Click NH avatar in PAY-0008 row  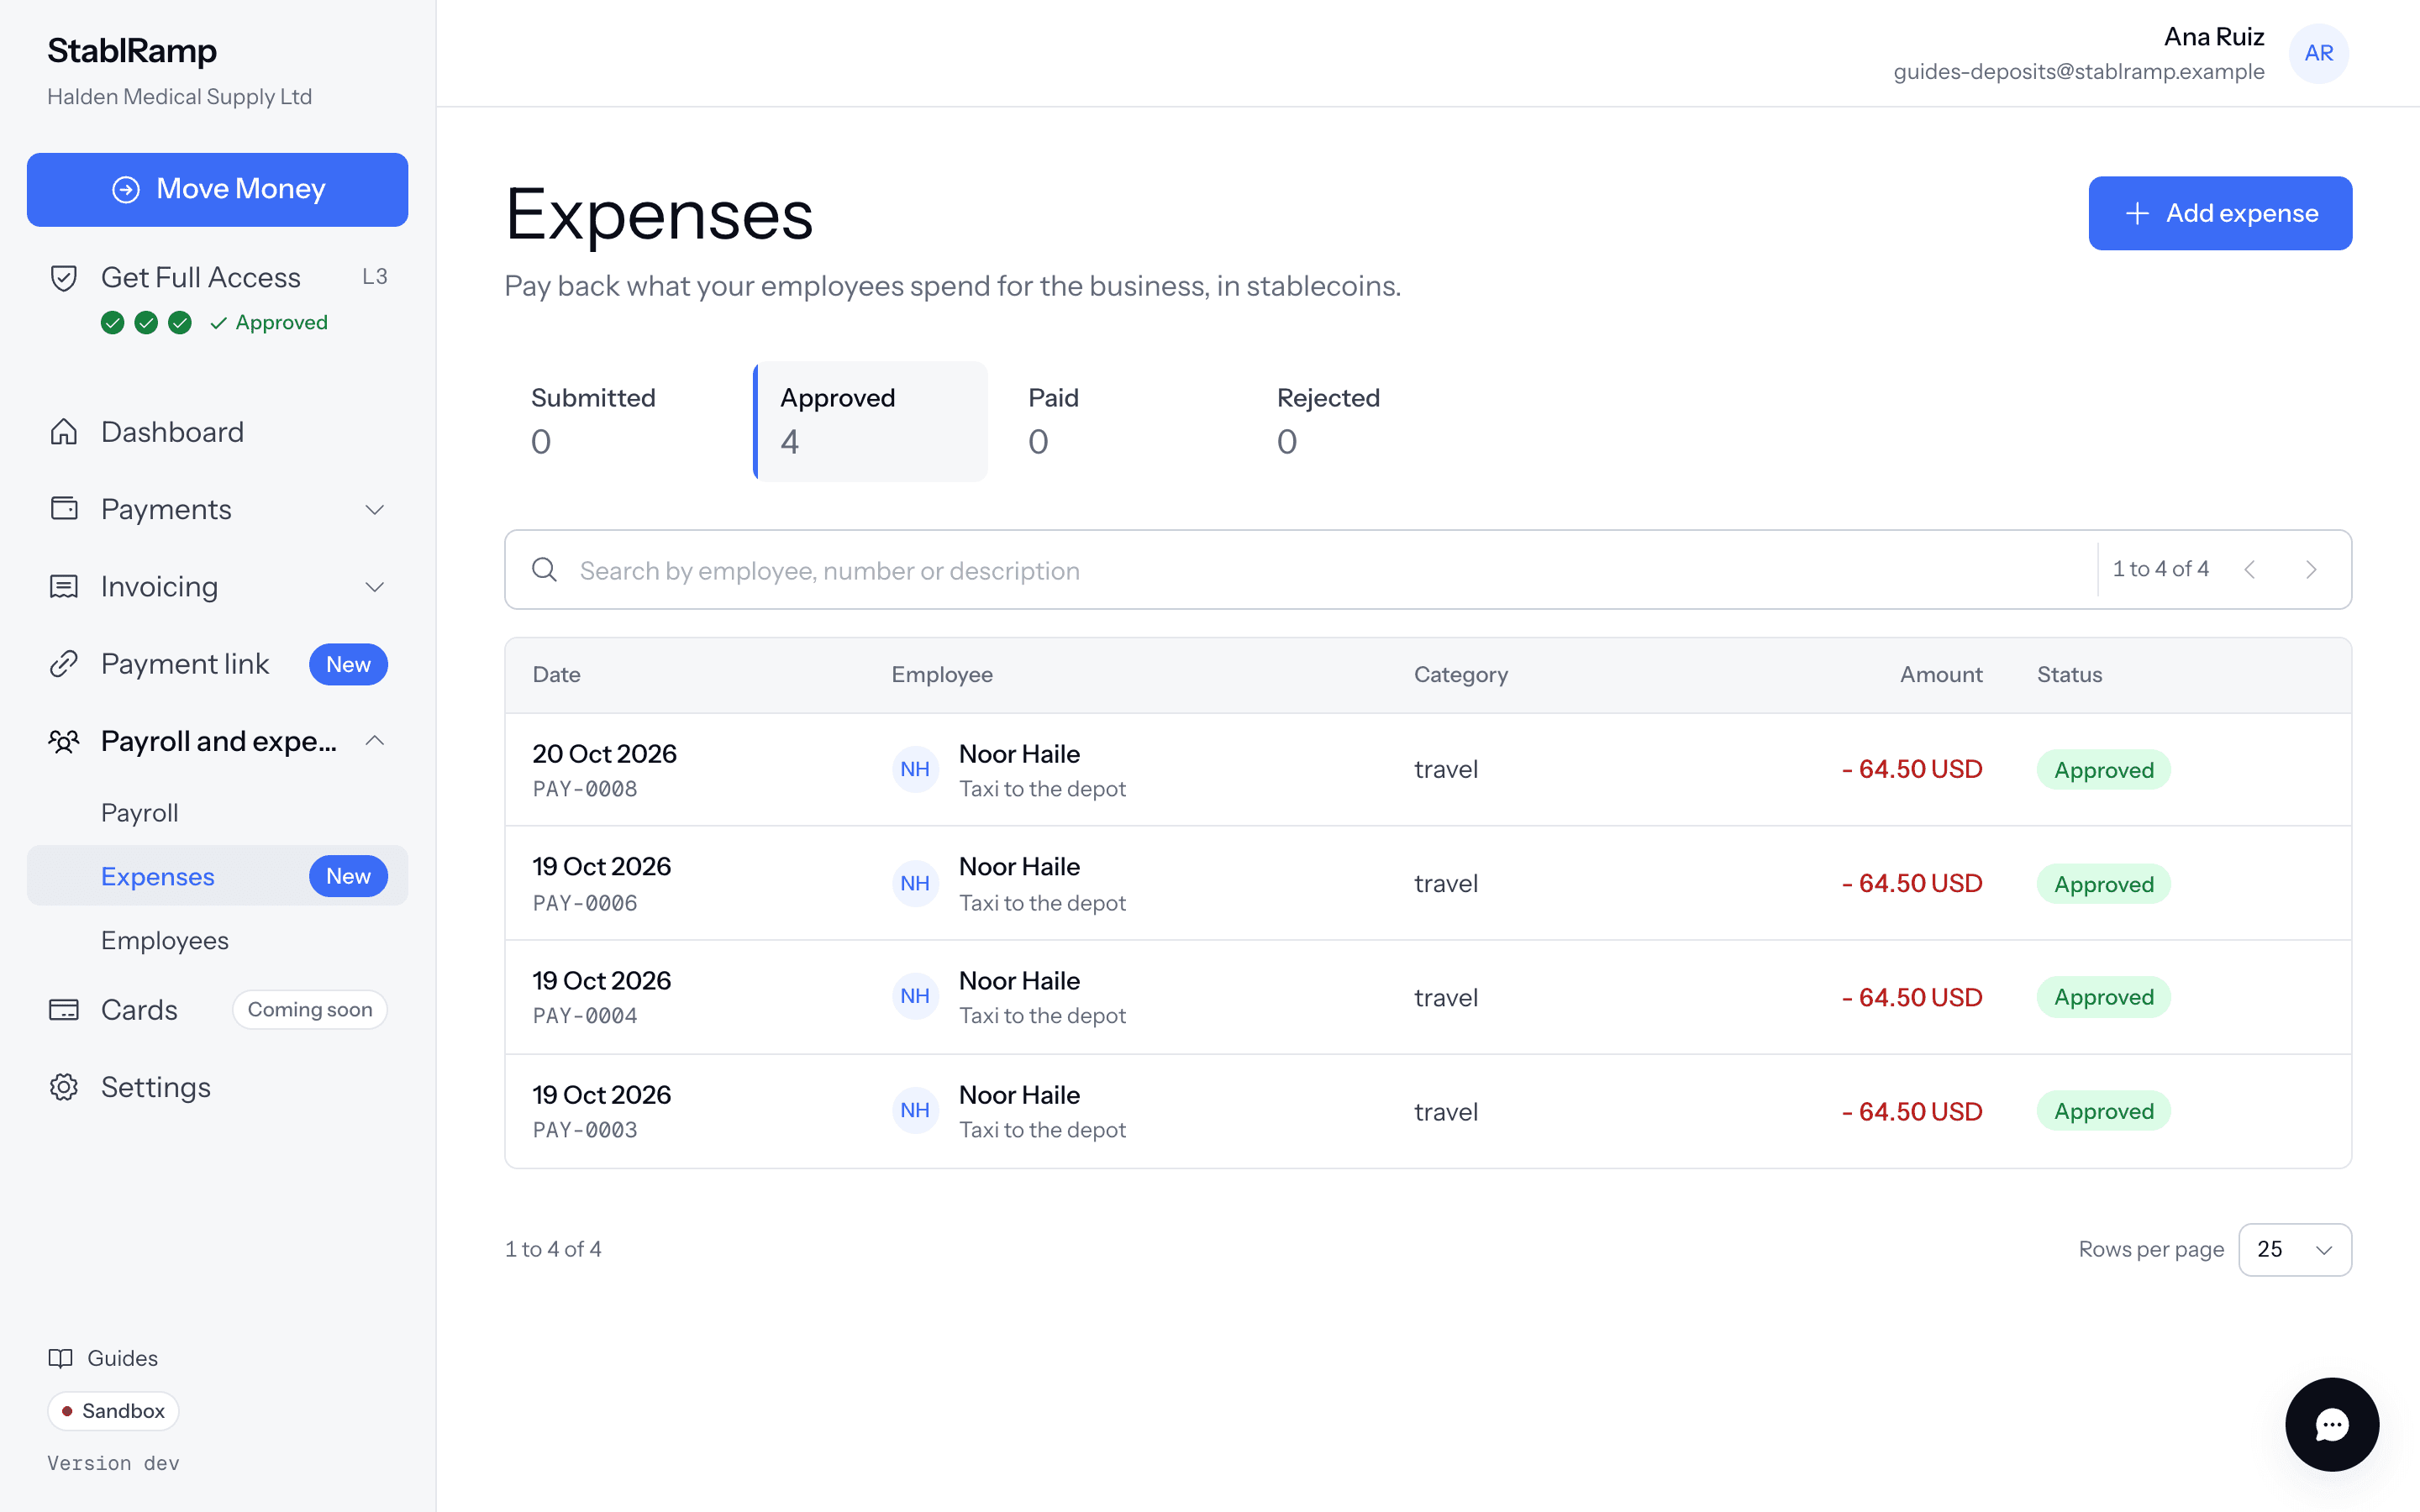pos(915,769)
